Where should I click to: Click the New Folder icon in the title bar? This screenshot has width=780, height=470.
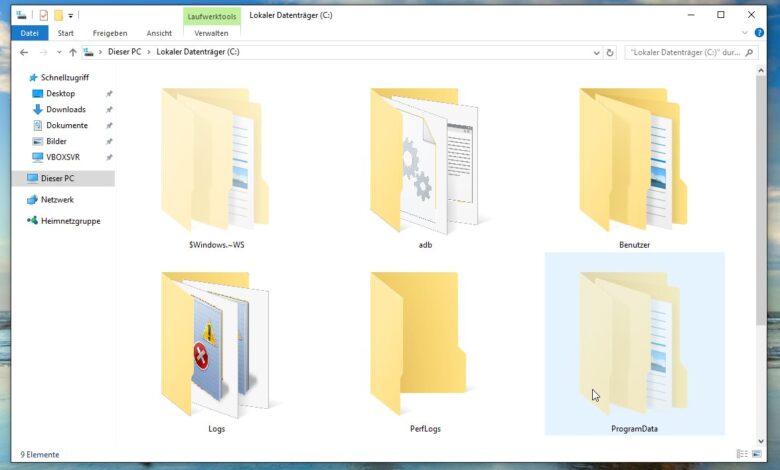pyautogui.click(x=59, y=15)
